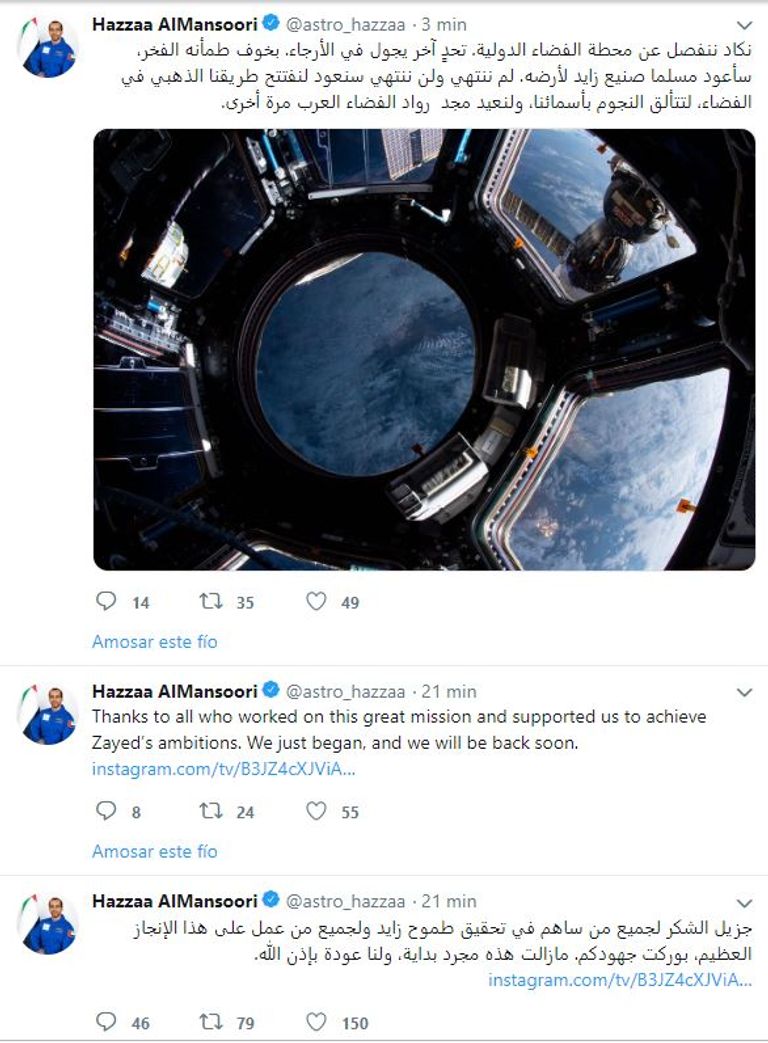Reply to the English 'Thanks to all' tweet
Viewport: 768px width, 1043px height.
106,811
